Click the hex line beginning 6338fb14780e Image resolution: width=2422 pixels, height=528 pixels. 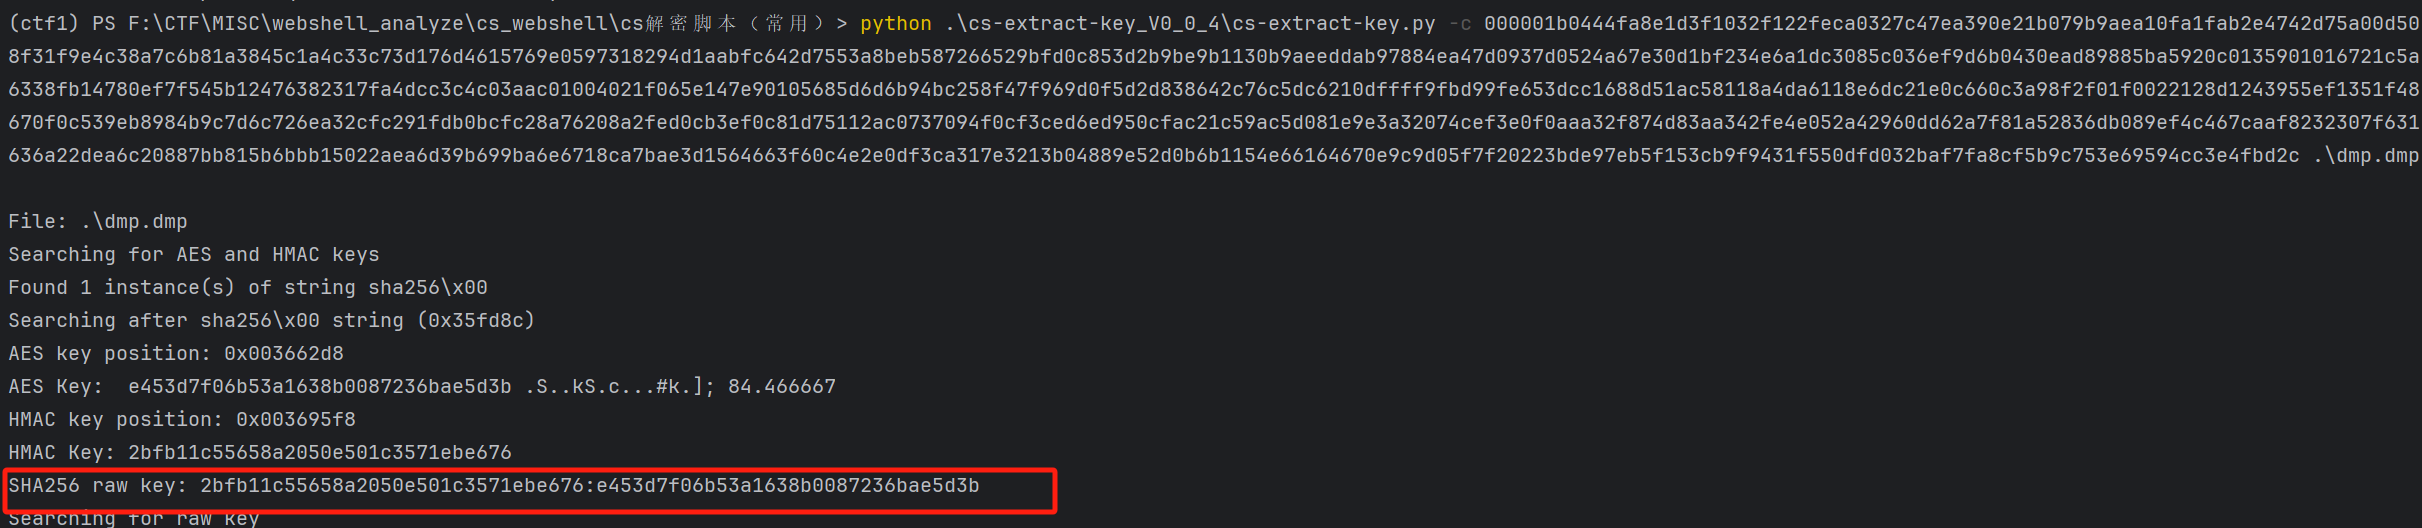coord(1213,90)
